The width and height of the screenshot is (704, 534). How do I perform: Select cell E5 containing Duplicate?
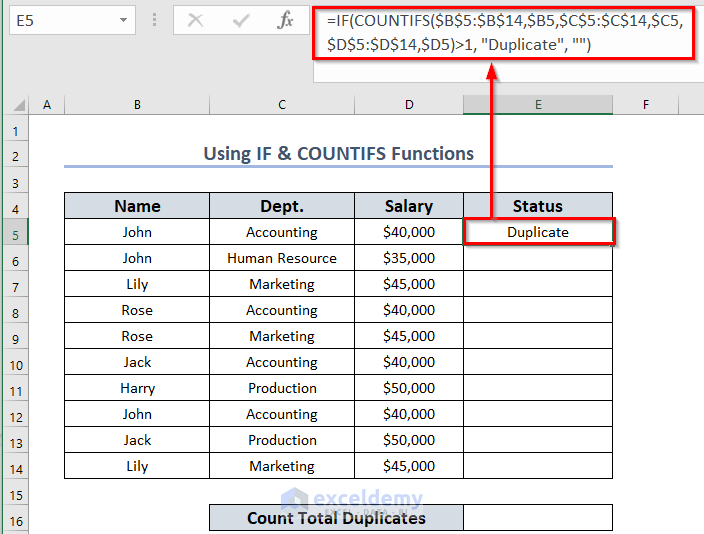tap(538, 232)
